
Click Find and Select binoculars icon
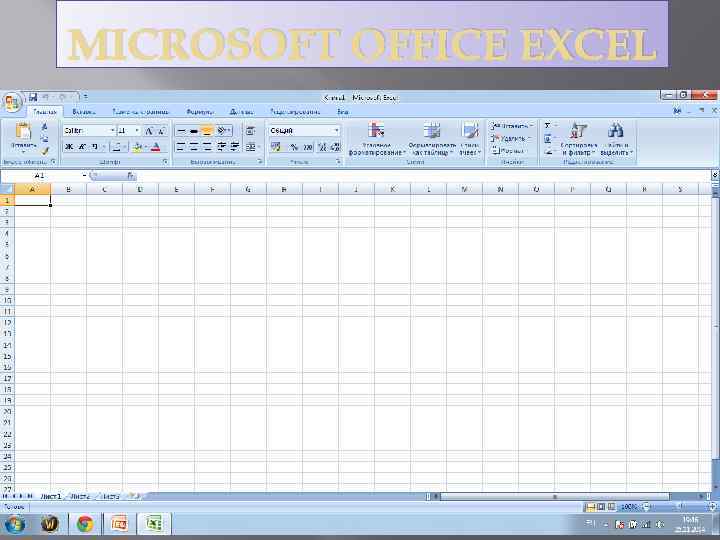[615, 130]
